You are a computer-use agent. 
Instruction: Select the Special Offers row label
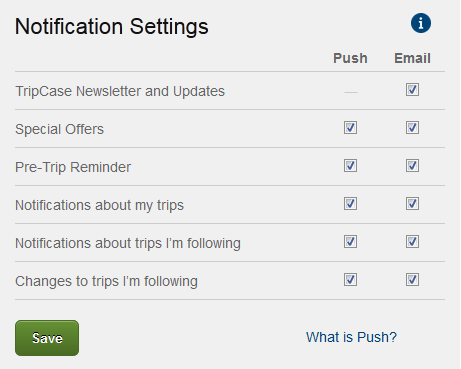tap(60, 129)
